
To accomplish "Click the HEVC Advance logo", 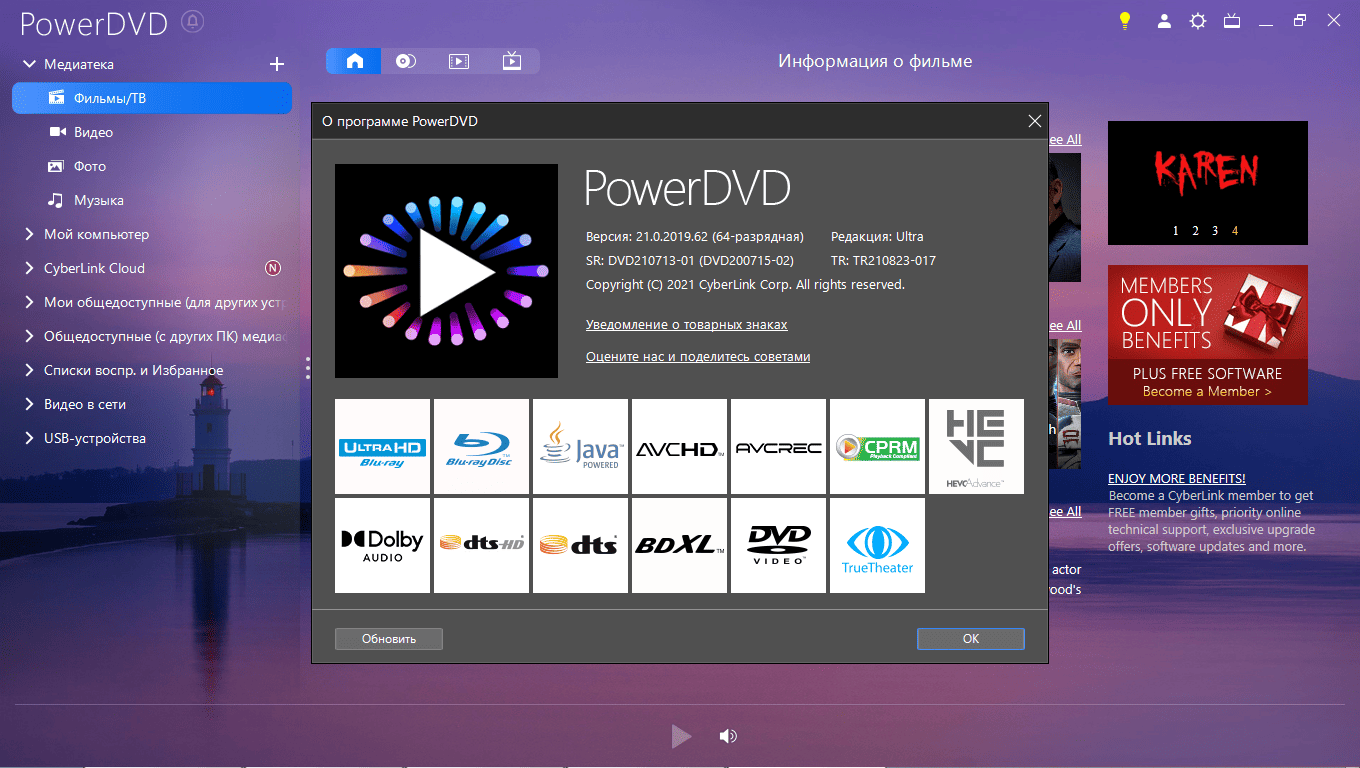I will tap(976, 446).
